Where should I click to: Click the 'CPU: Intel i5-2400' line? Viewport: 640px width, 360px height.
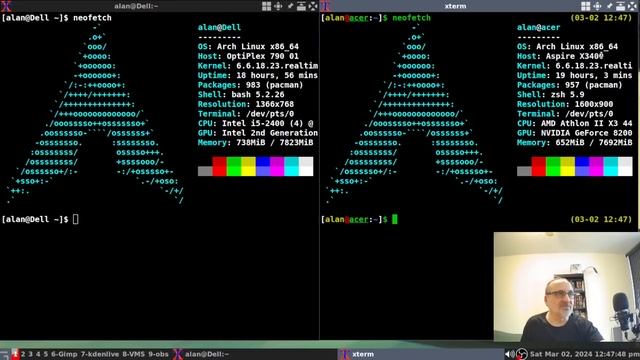[x=256, y=123]
